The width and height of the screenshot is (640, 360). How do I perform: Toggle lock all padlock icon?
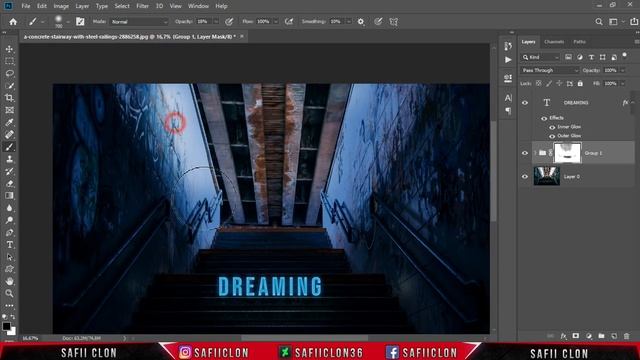click(580, 84)
